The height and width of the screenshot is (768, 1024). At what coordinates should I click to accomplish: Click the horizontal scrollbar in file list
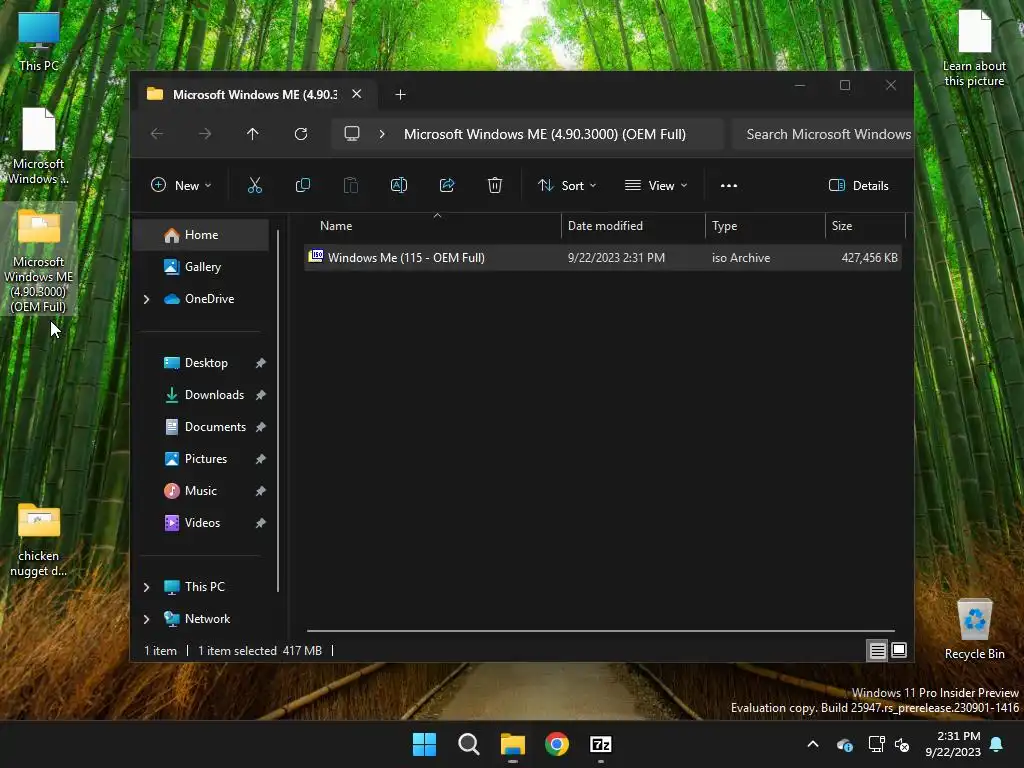tap(601, 631)
